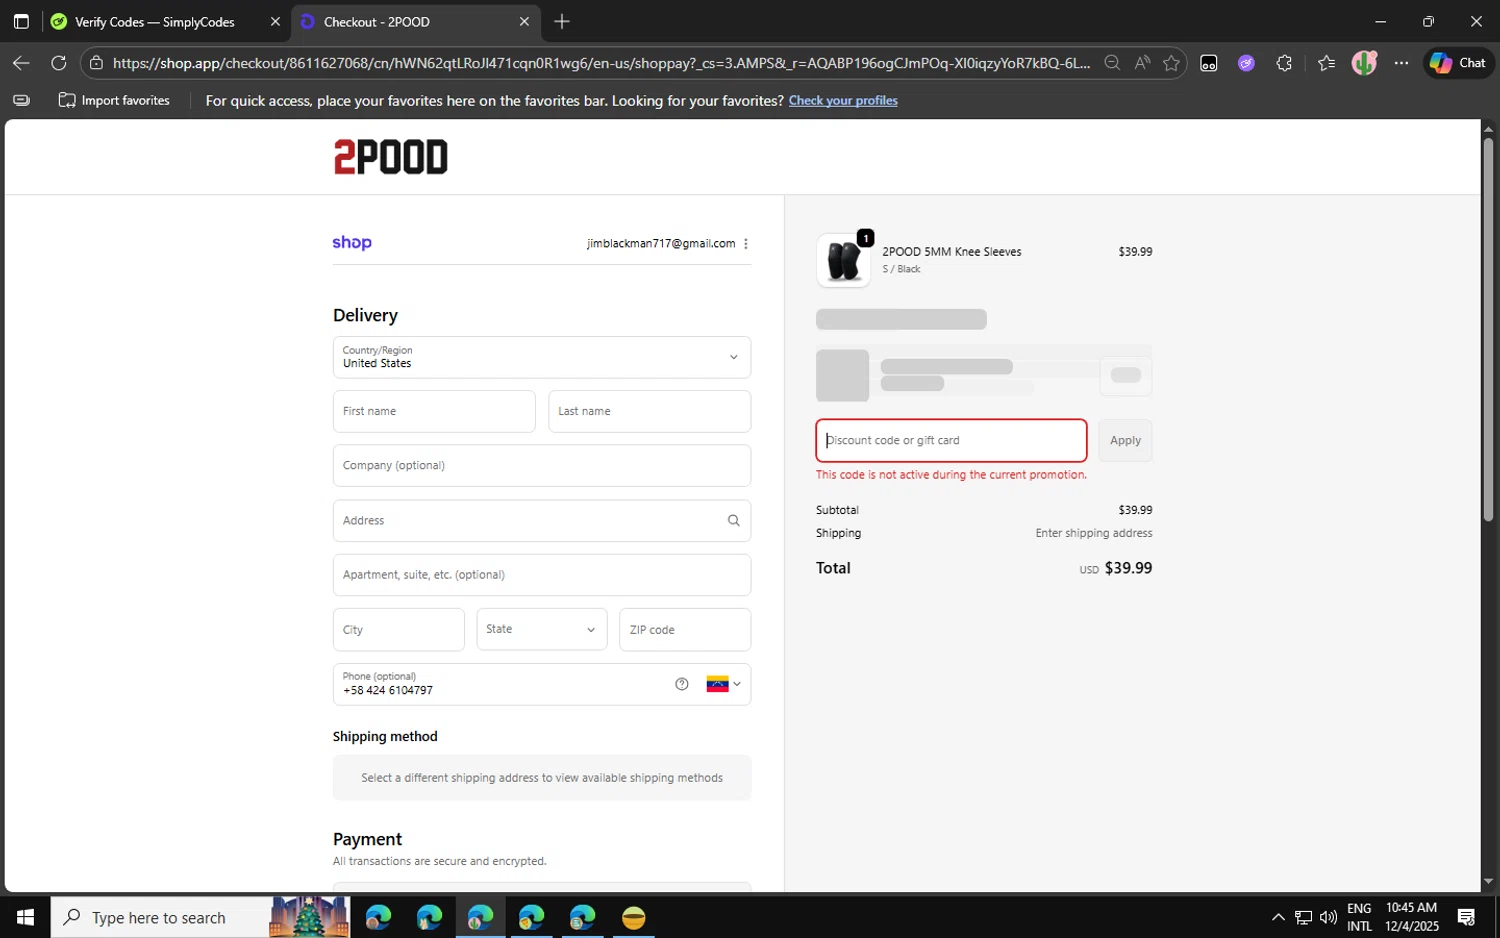Click the Shop pay logo
1500x938 pixels.
click(x=352, y=243)
